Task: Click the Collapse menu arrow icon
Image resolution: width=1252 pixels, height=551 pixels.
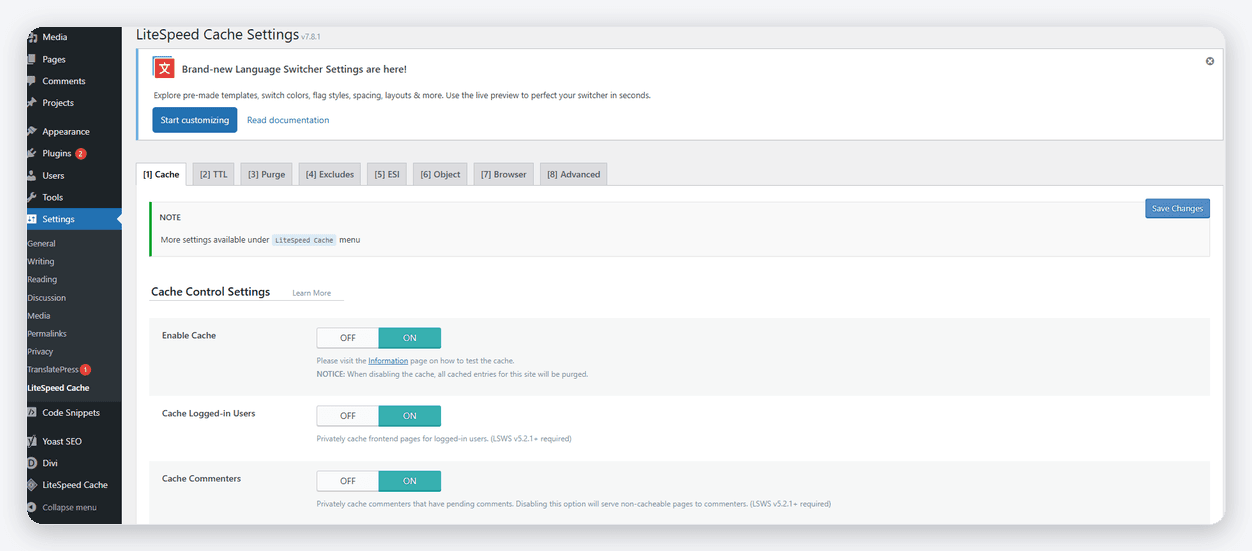Action: tap(32, 507)
